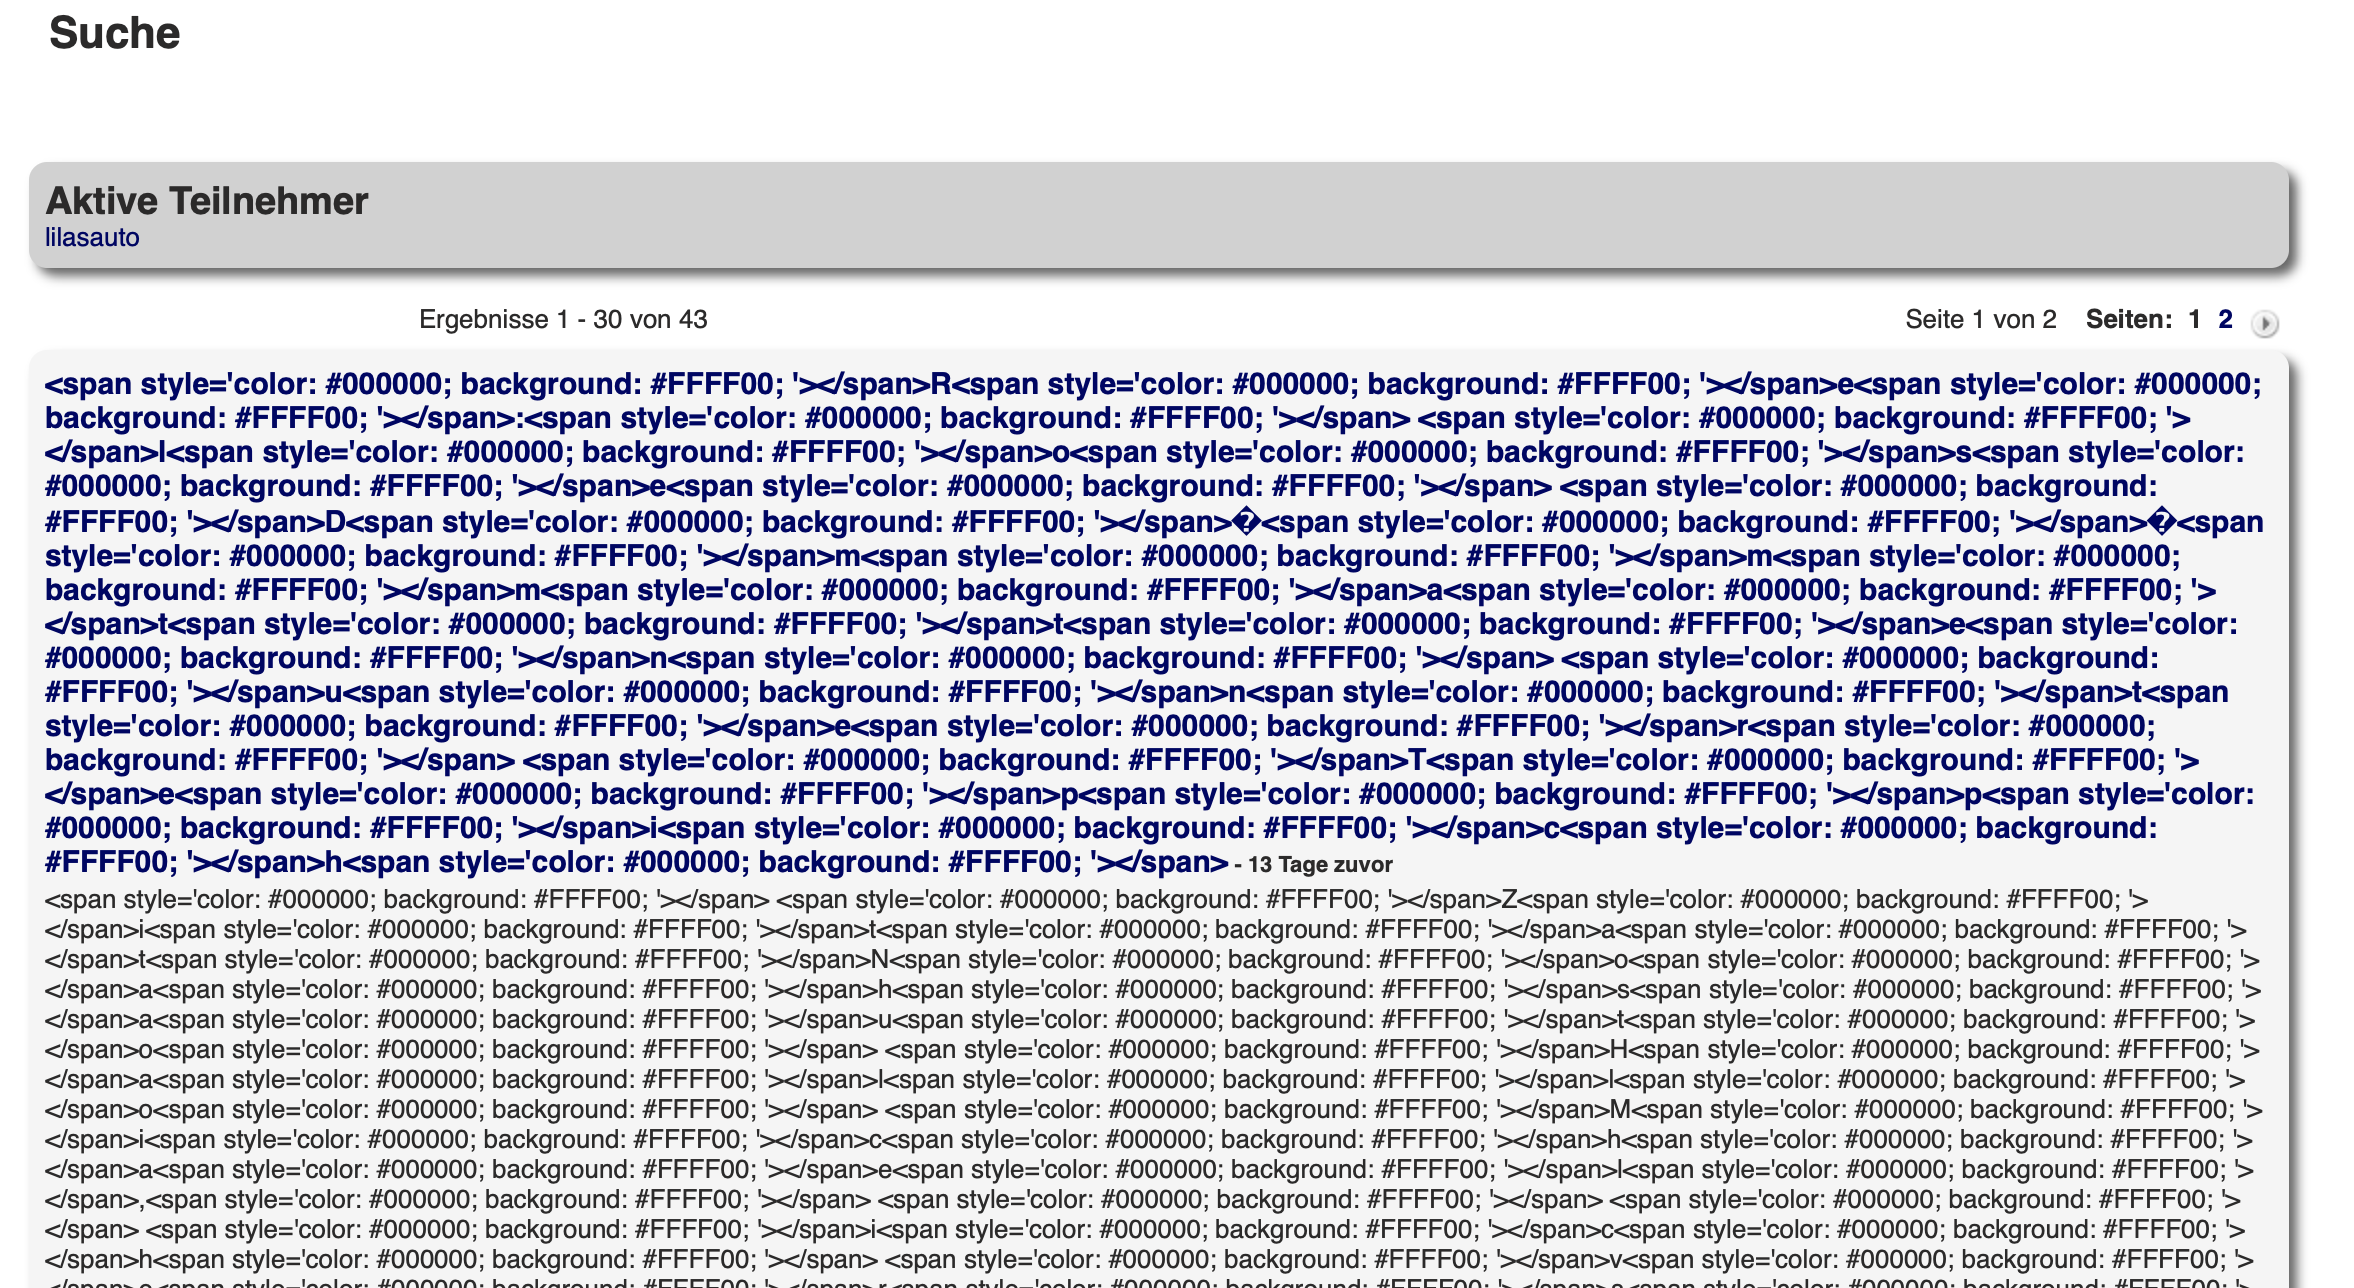Click the first replacement character symbol in the title

coord(1247,522)
